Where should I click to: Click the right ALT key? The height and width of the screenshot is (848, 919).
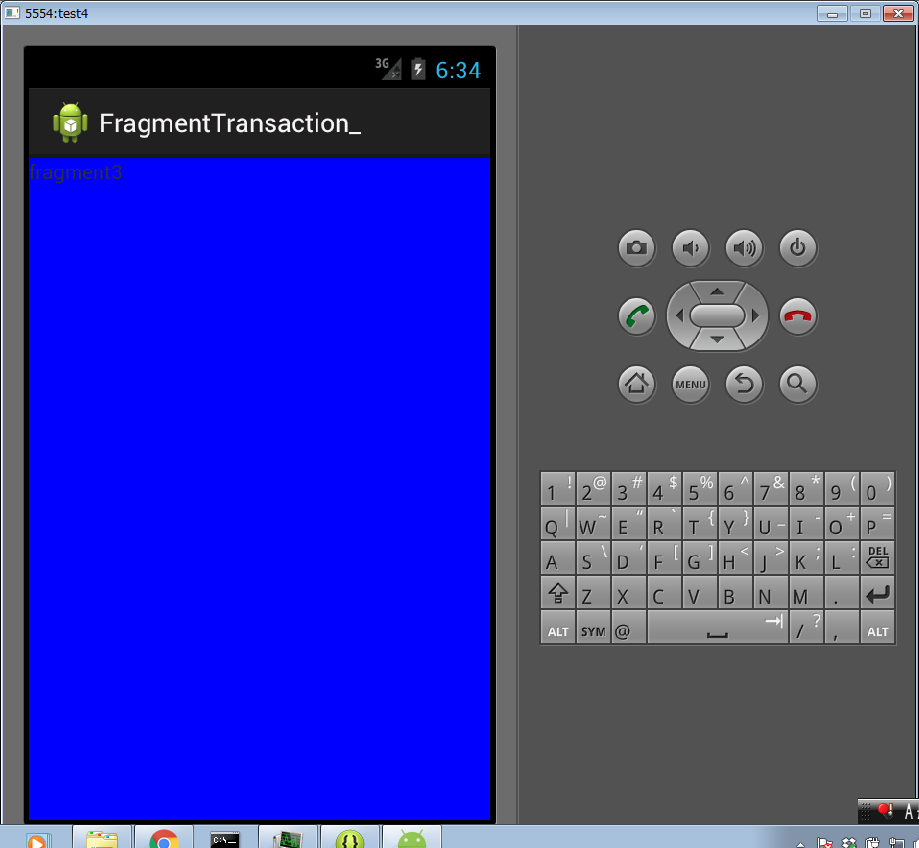coord(877,628)
